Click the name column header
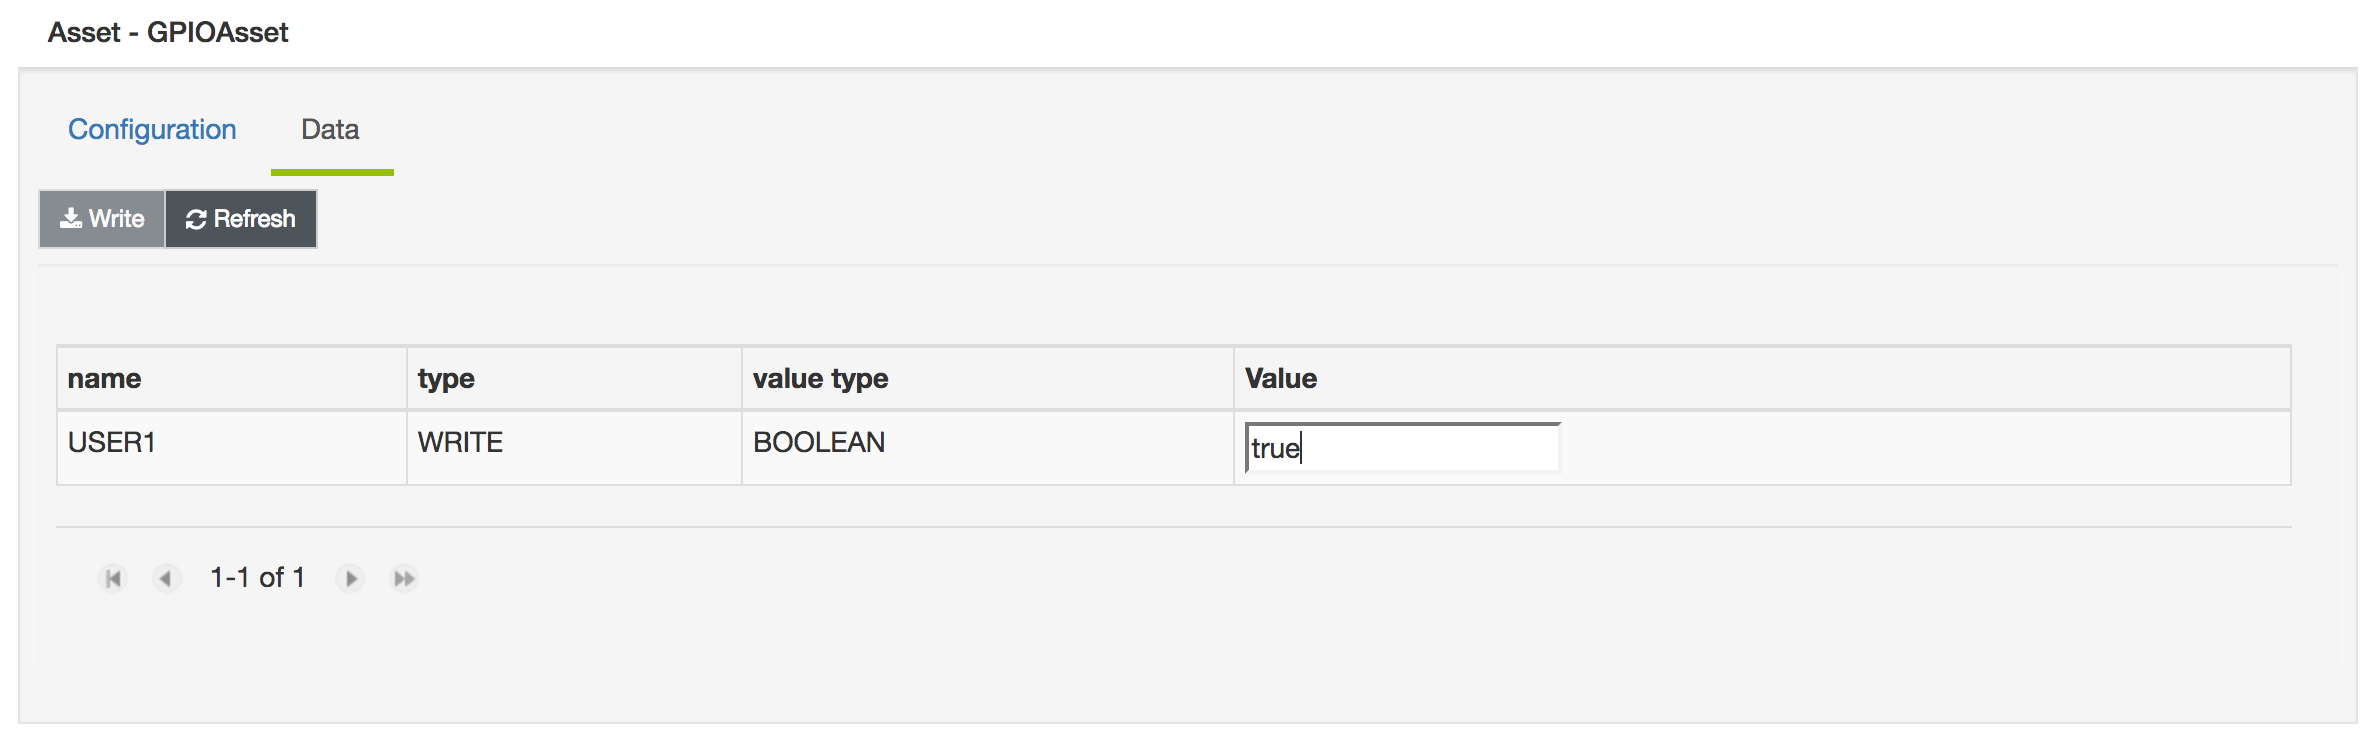Screen dimensions: 2380x756 pyautogui.click(x=105, y=379)
